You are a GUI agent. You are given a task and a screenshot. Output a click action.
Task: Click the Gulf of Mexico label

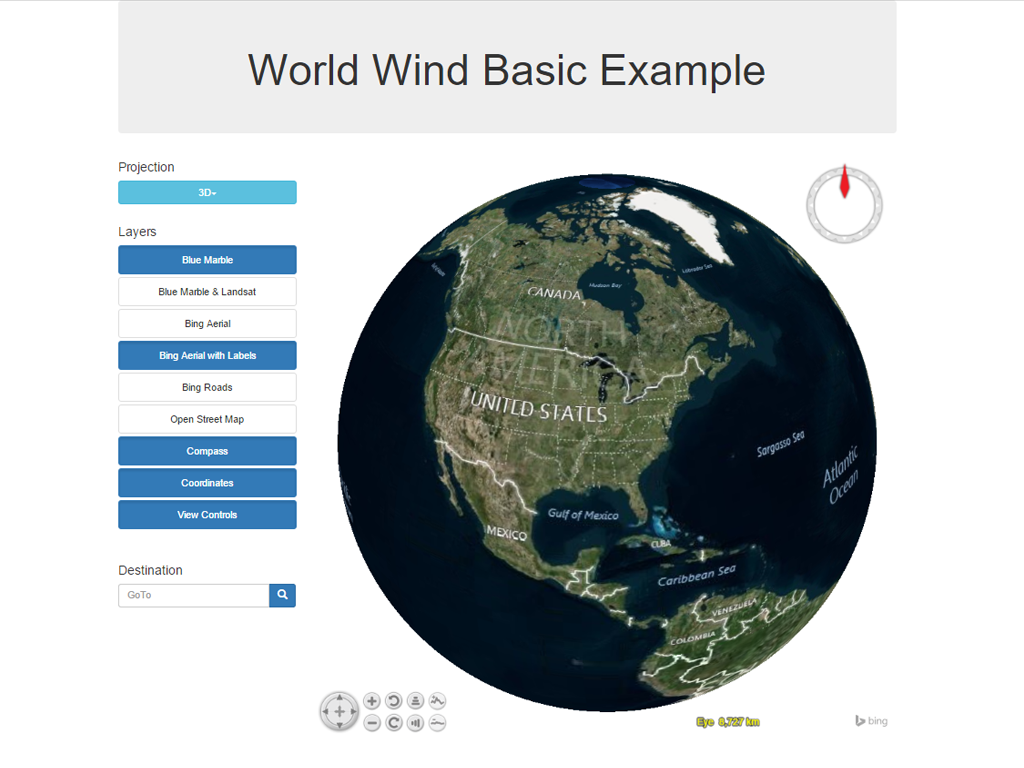(583, 515)
